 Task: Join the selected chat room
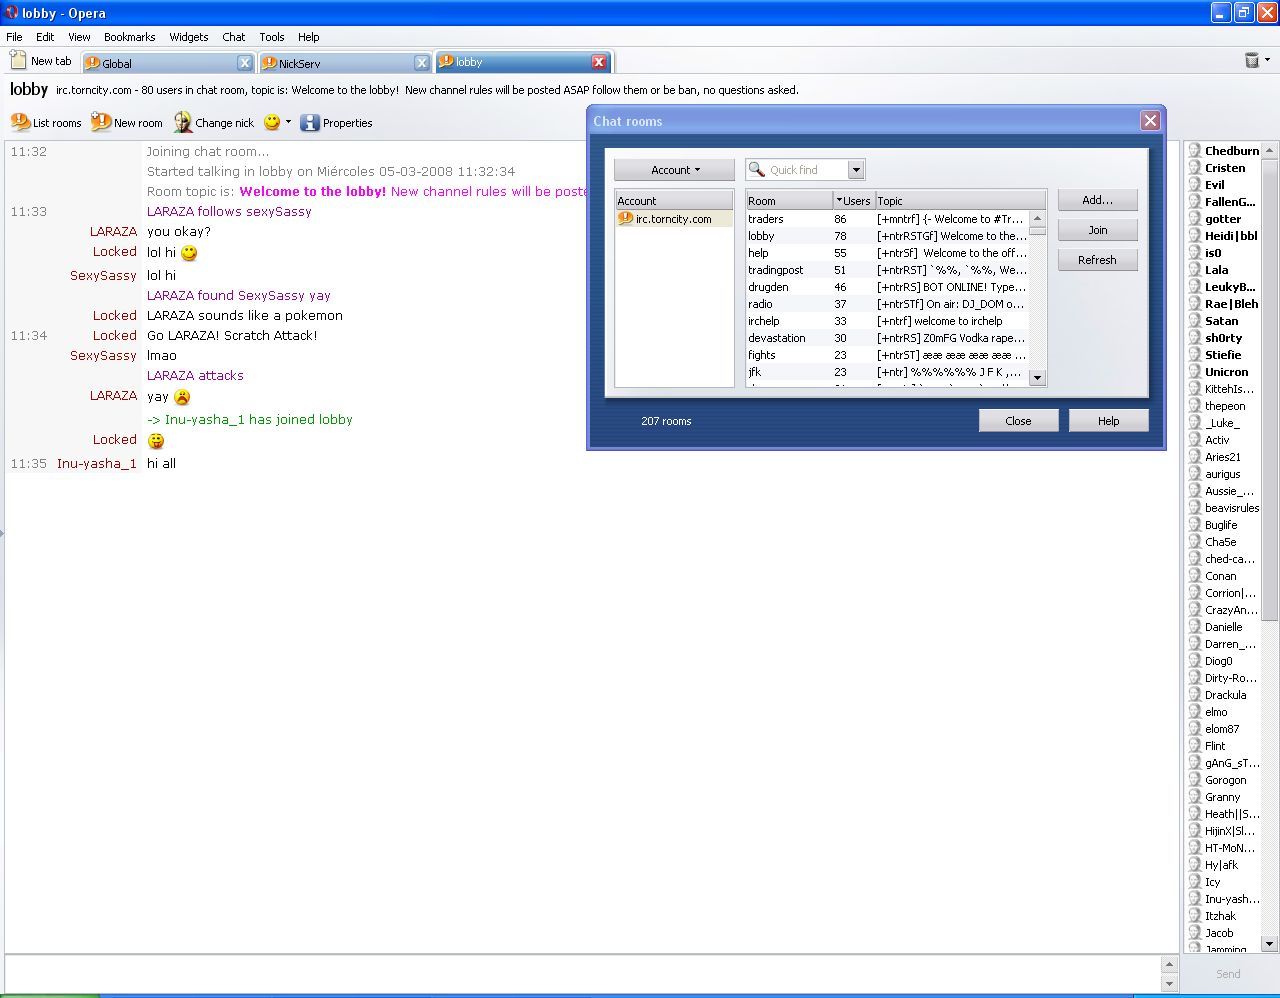pyautogui.click(x=1097, y=229)
